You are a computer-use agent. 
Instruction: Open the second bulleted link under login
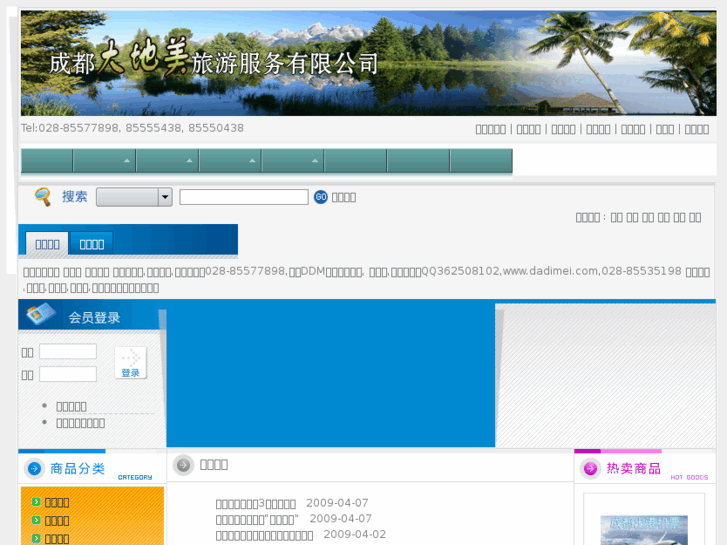[81, 423]
